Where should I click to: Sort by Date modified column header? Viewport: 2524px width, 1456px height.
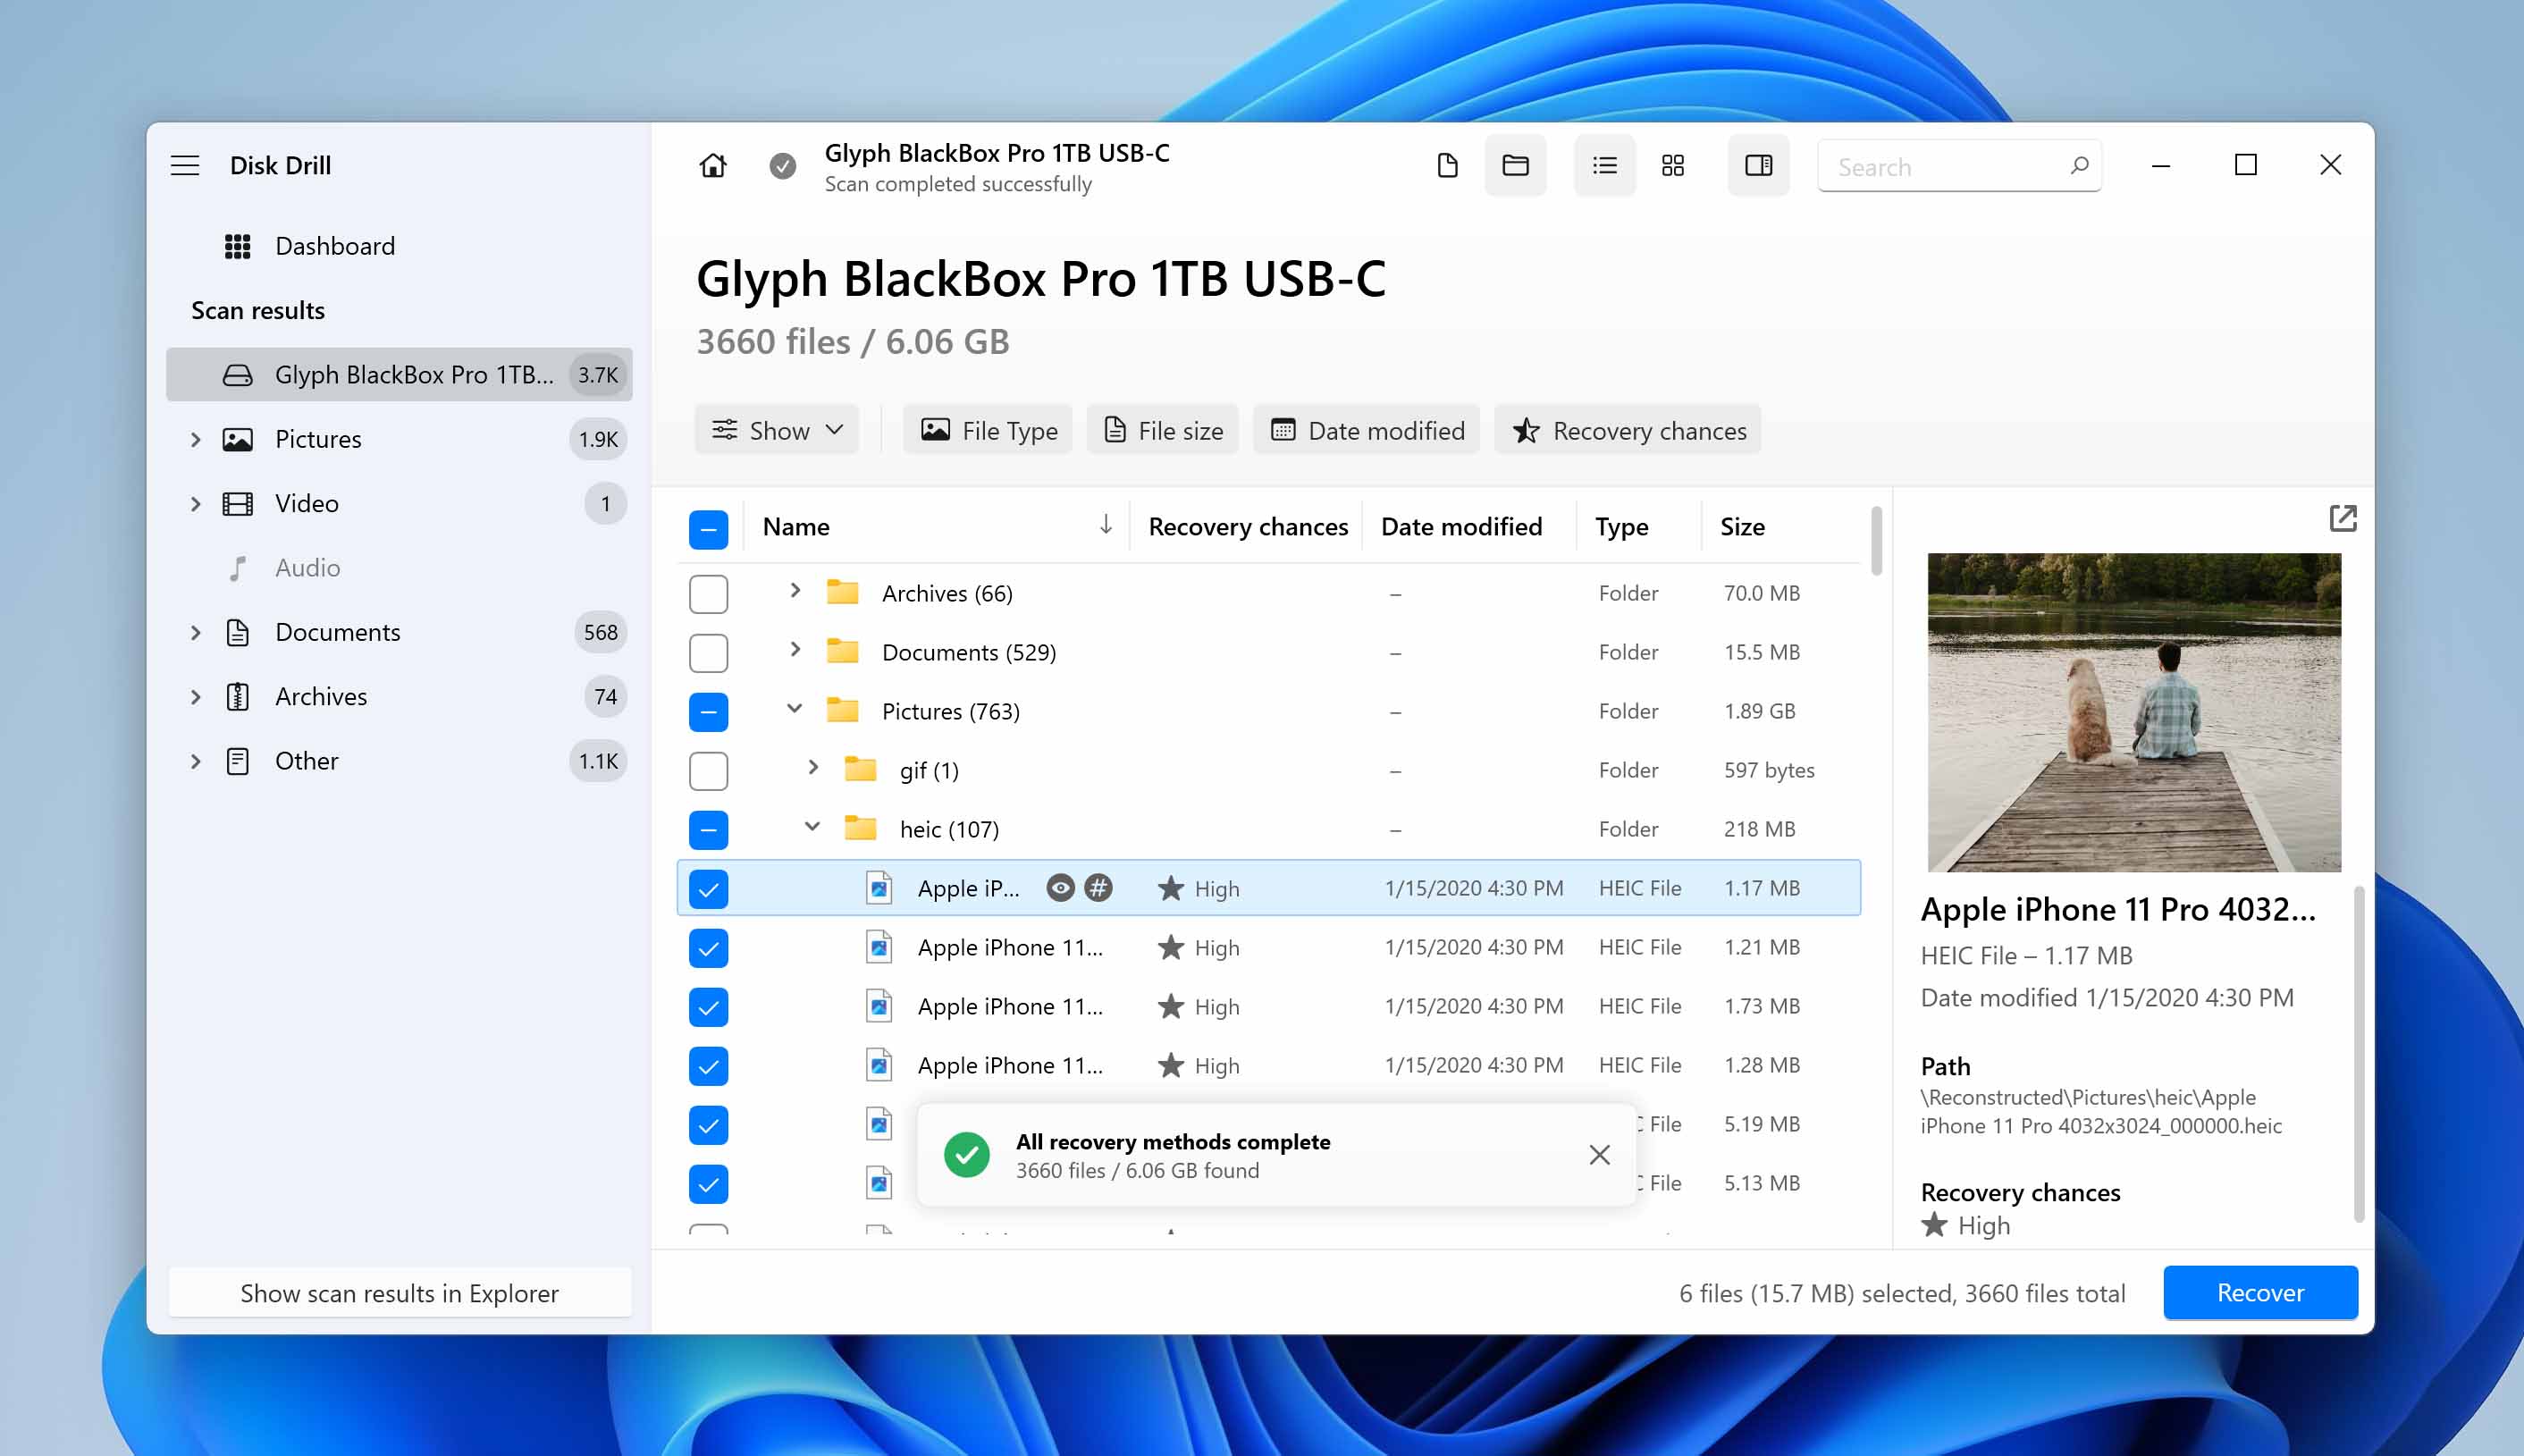click(x=1460, y=526)
